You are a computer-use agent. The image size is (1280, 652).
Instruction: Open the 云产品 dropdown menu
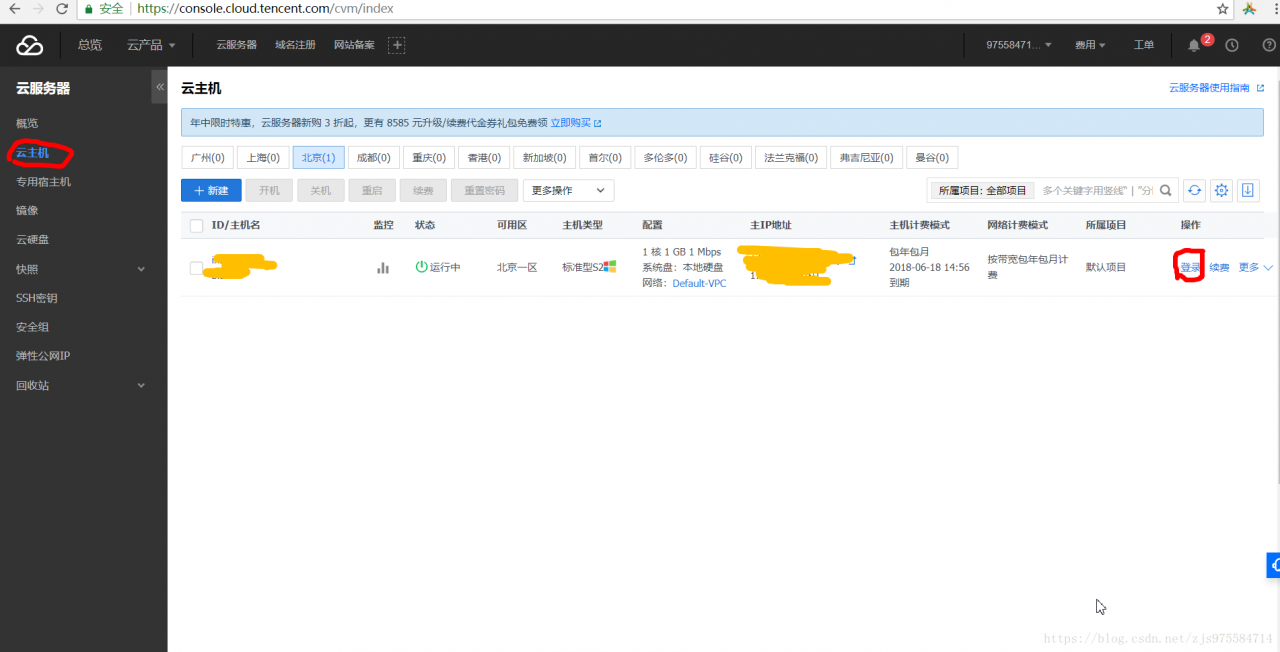click(x=151, y=45)
